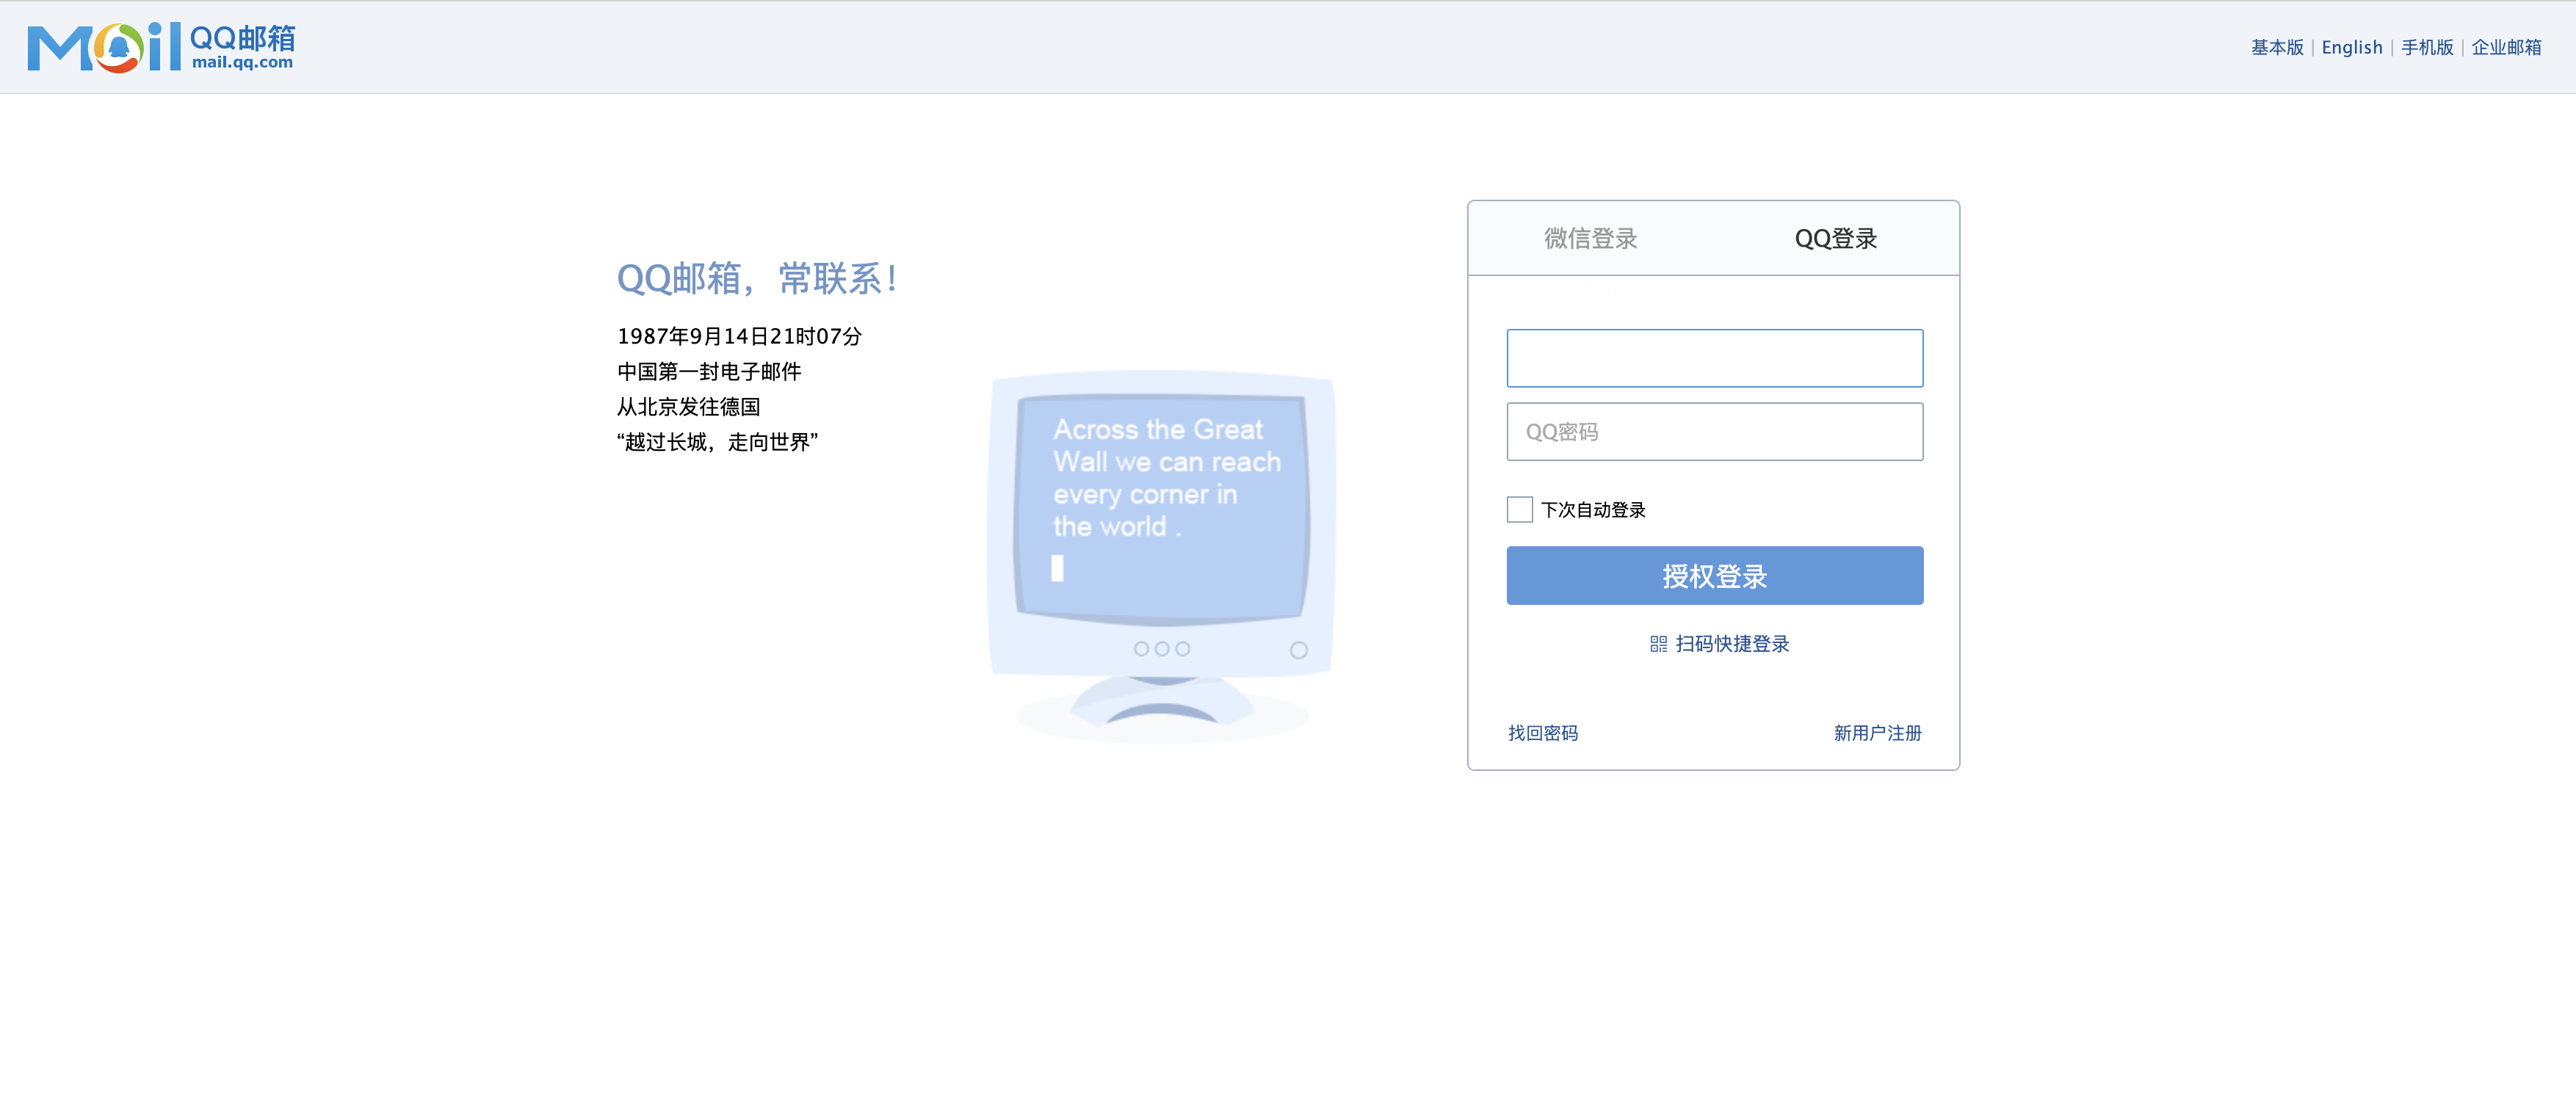2576x1113 pixels.
Task: Click the QR code icon beside 扫码快捷登录
Action: 1658,645
